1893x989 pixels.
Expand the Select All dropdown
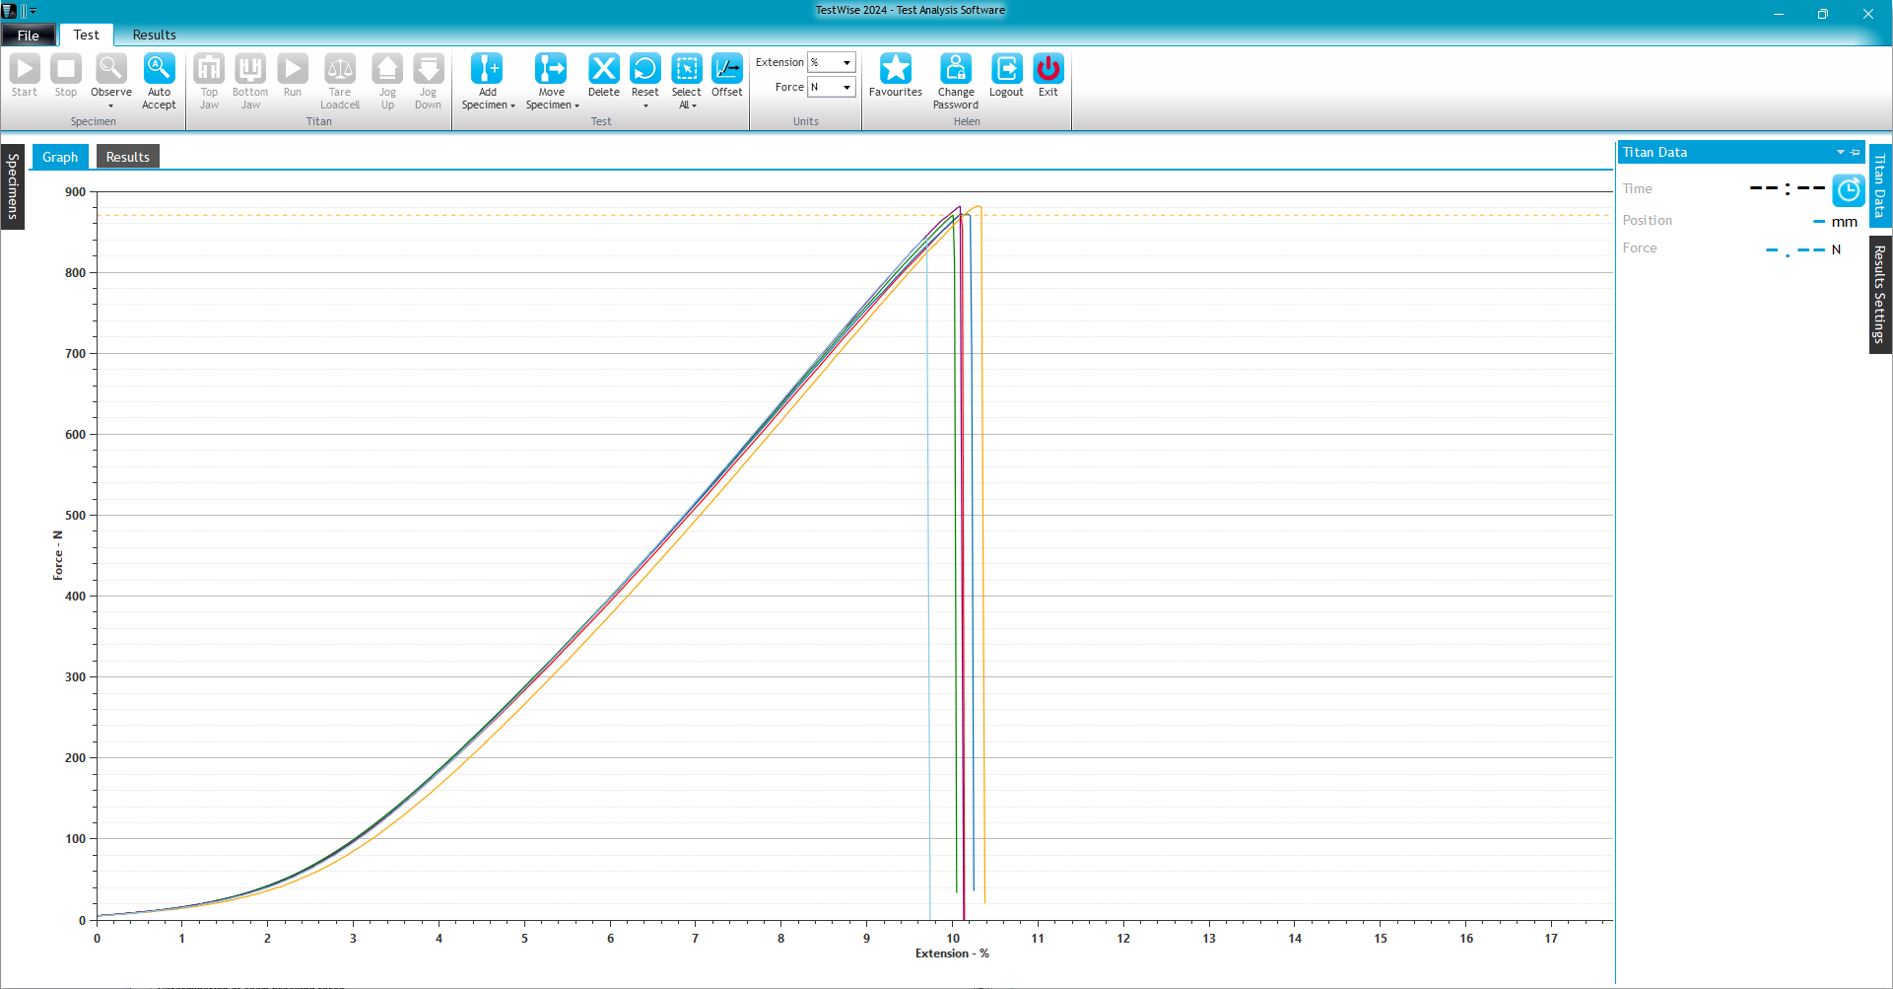click(x=694, y=106)
